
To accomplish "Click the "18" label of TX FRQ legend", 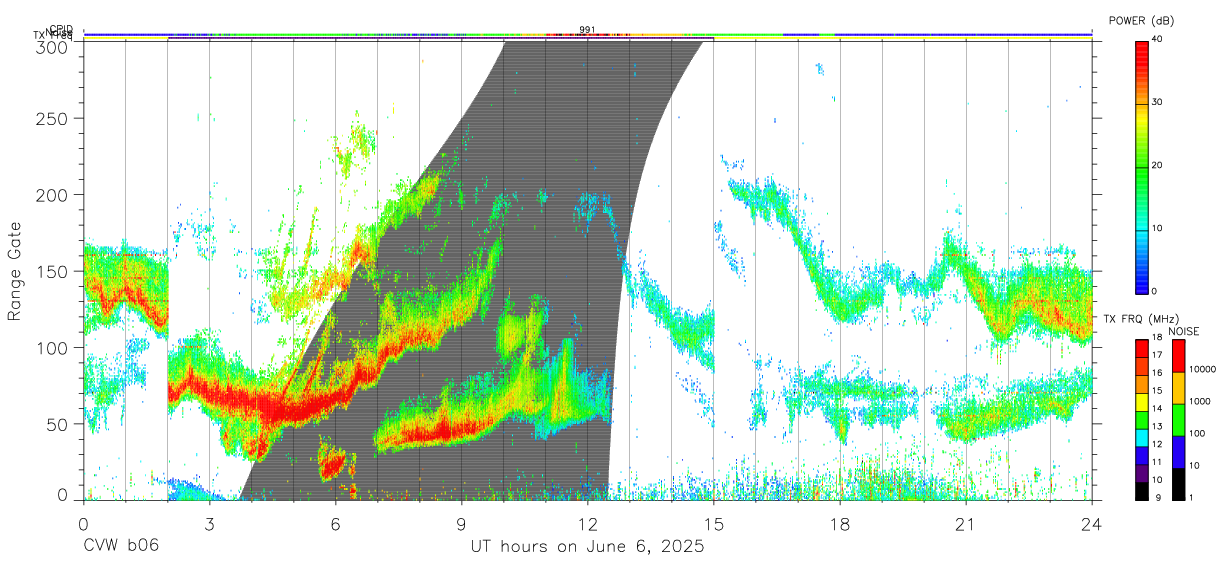I will point(1157,338).
